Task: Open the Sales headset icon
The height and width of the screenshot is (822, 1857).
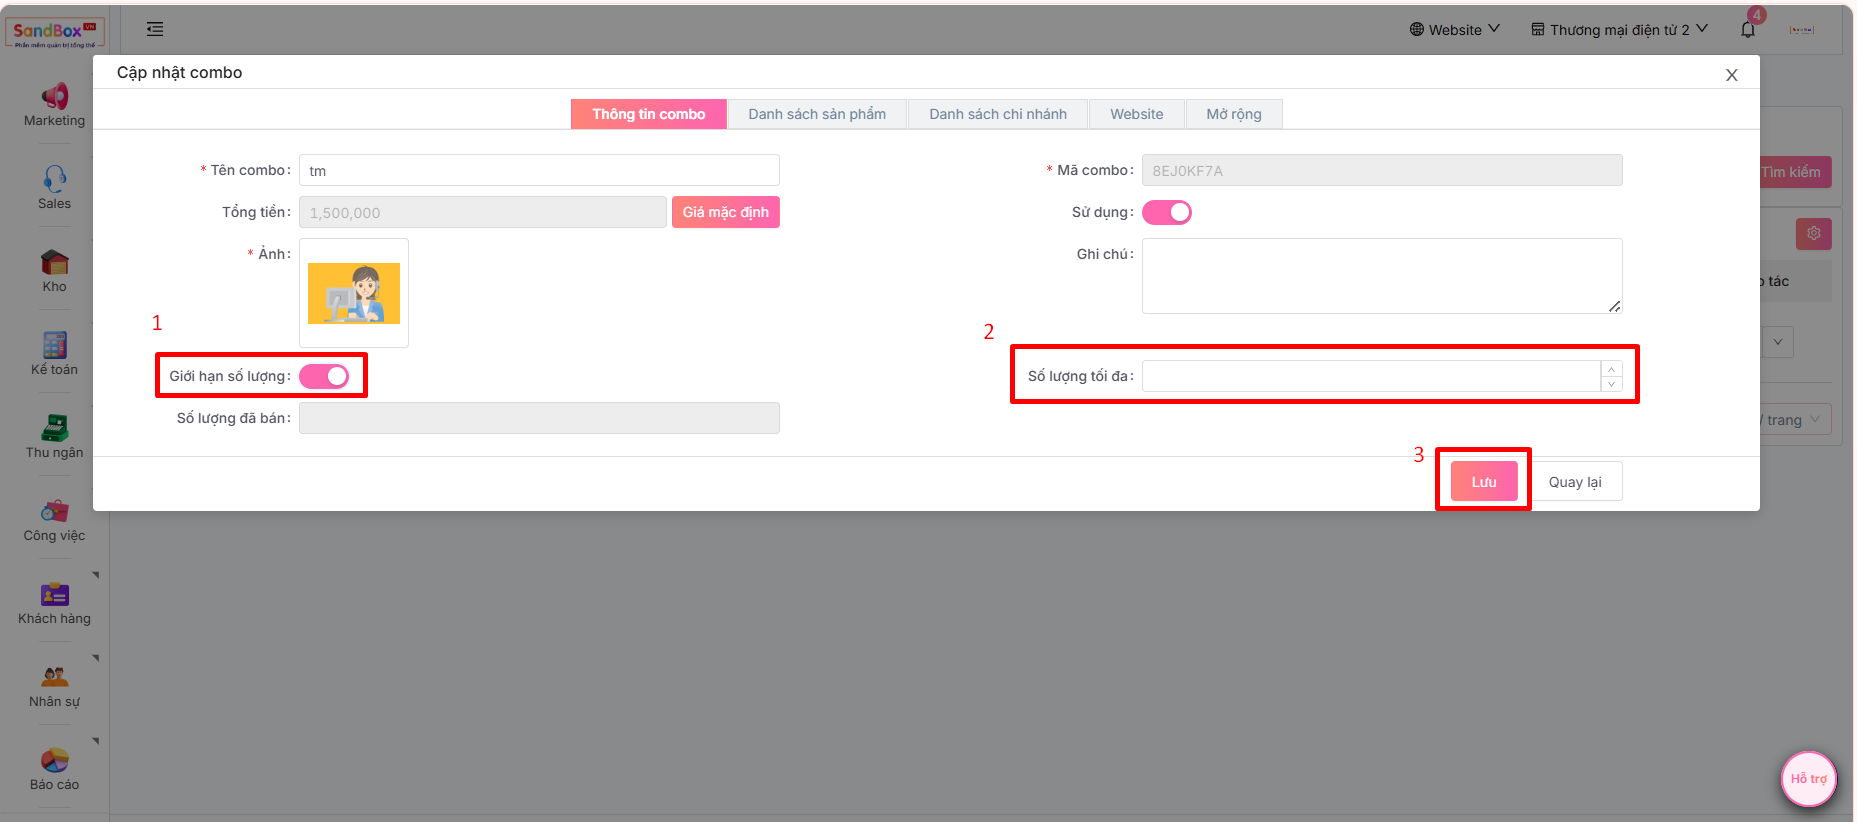Action: (54, 179)
